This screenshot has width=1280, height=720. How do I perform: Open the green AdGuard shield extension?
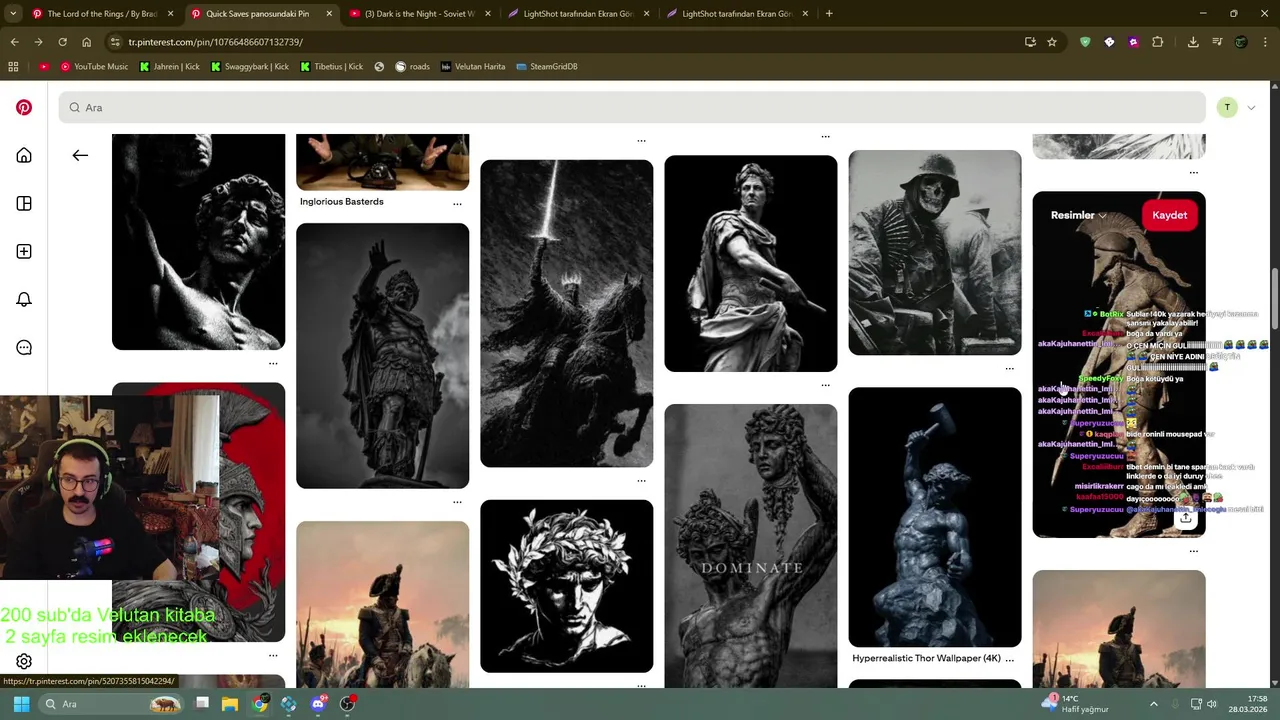click(1085, 42)
